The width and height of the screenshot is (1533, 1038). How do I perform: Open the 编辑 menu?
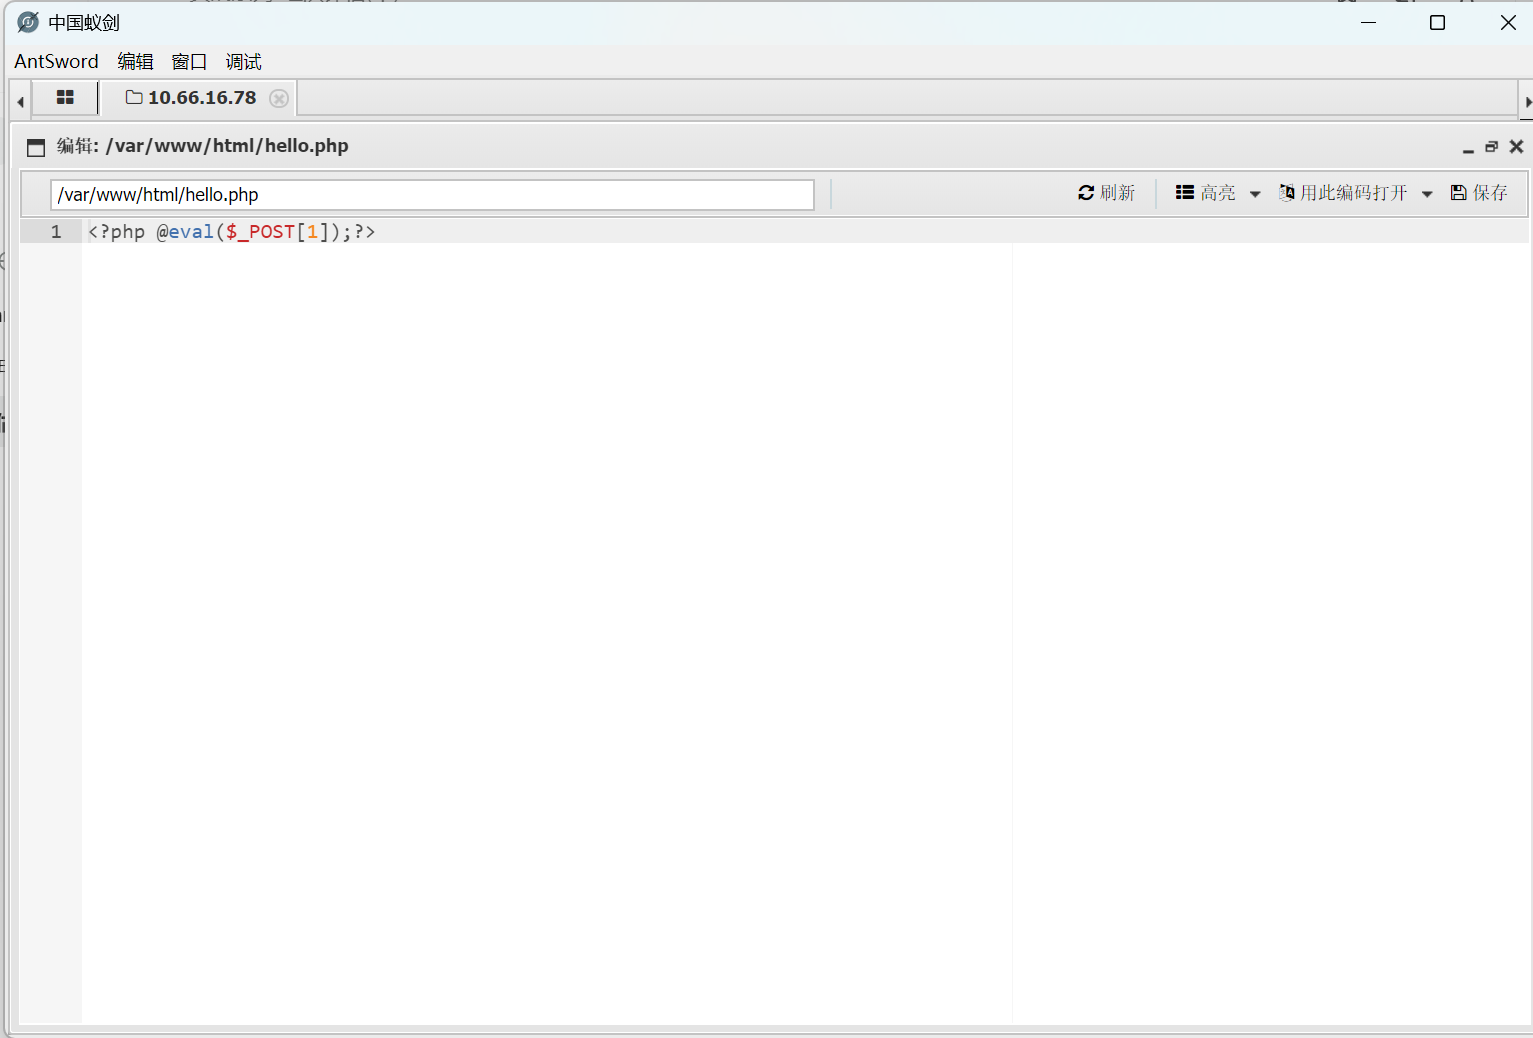(x=135, y=62)
